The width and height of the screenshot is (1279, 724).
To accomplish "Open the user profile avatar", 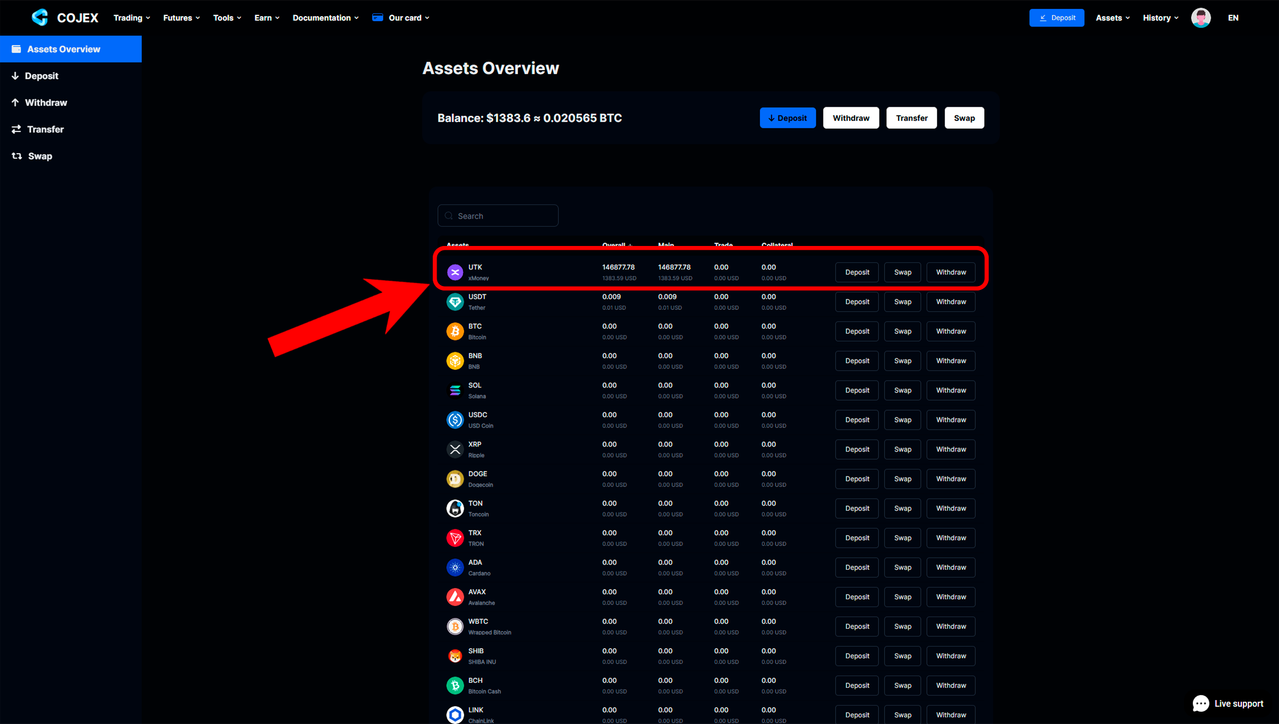I will 1201,18.
